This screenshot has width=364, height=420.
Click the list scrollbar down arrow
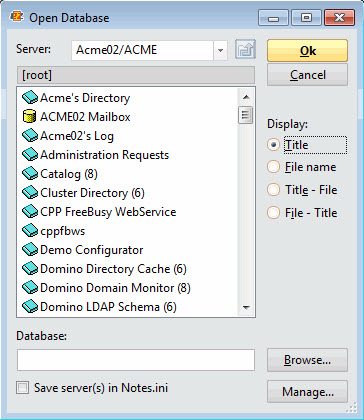[246, 307]
